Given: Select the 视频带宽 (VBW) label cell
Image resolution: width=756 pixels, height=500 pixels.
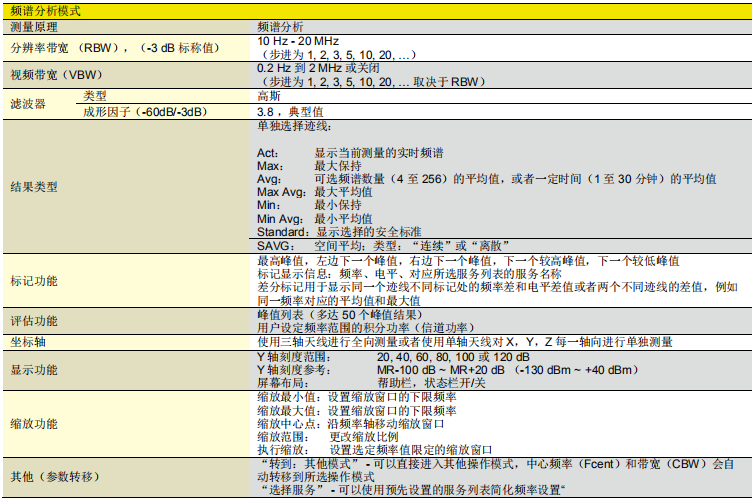Looking at the screenshot, I should (x=57, y=75).
